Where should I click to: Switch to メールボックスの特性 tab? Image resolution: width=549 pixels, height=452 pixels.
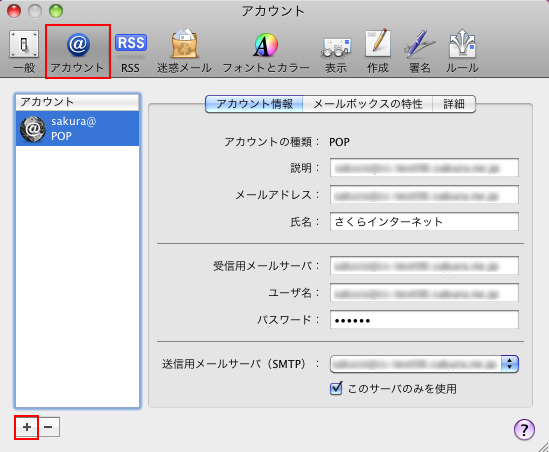[368, 104]
